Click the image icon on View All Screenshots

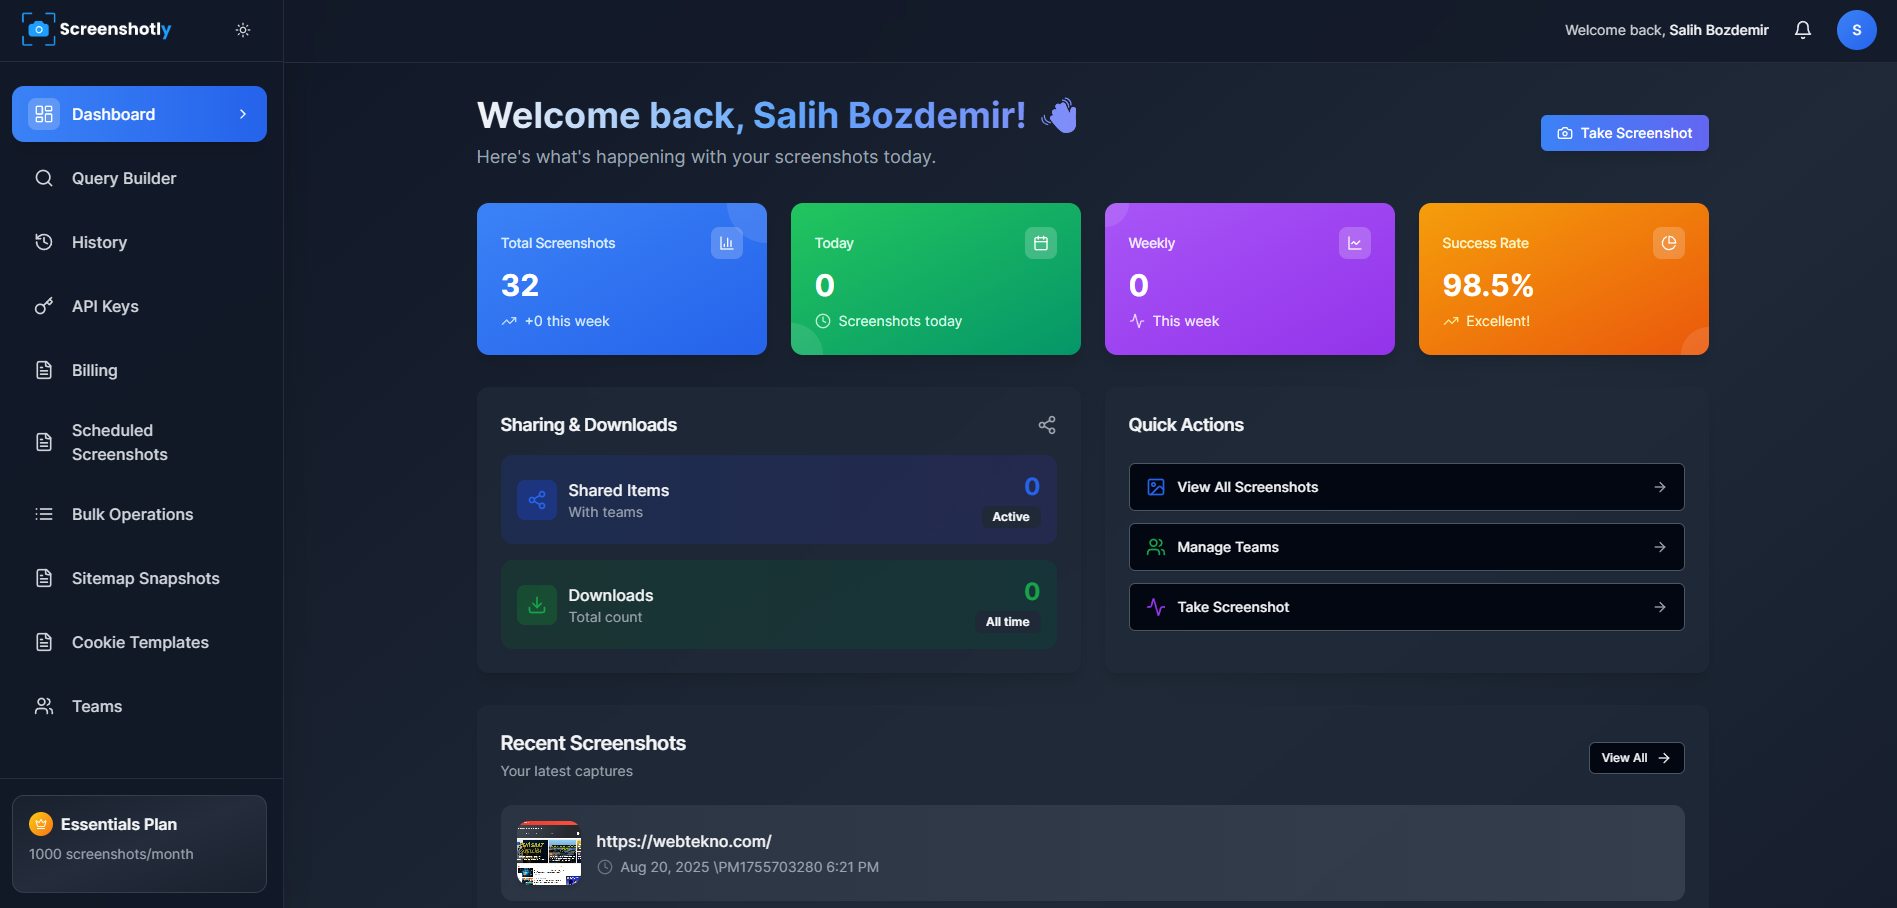click(x=1156, y=487)
